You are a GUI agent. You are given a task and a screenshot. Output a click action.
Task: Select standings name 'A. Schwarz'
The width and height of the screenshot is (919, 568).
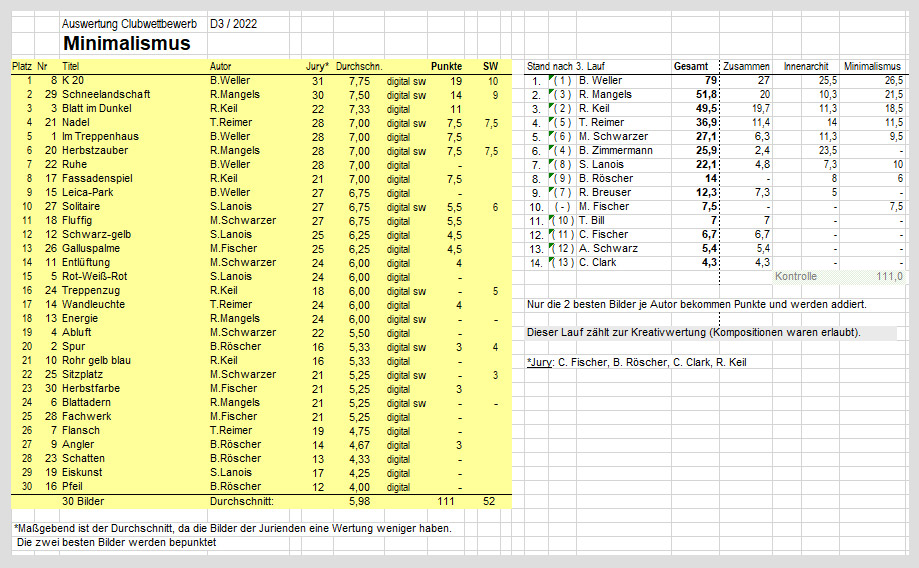point(608,249)
